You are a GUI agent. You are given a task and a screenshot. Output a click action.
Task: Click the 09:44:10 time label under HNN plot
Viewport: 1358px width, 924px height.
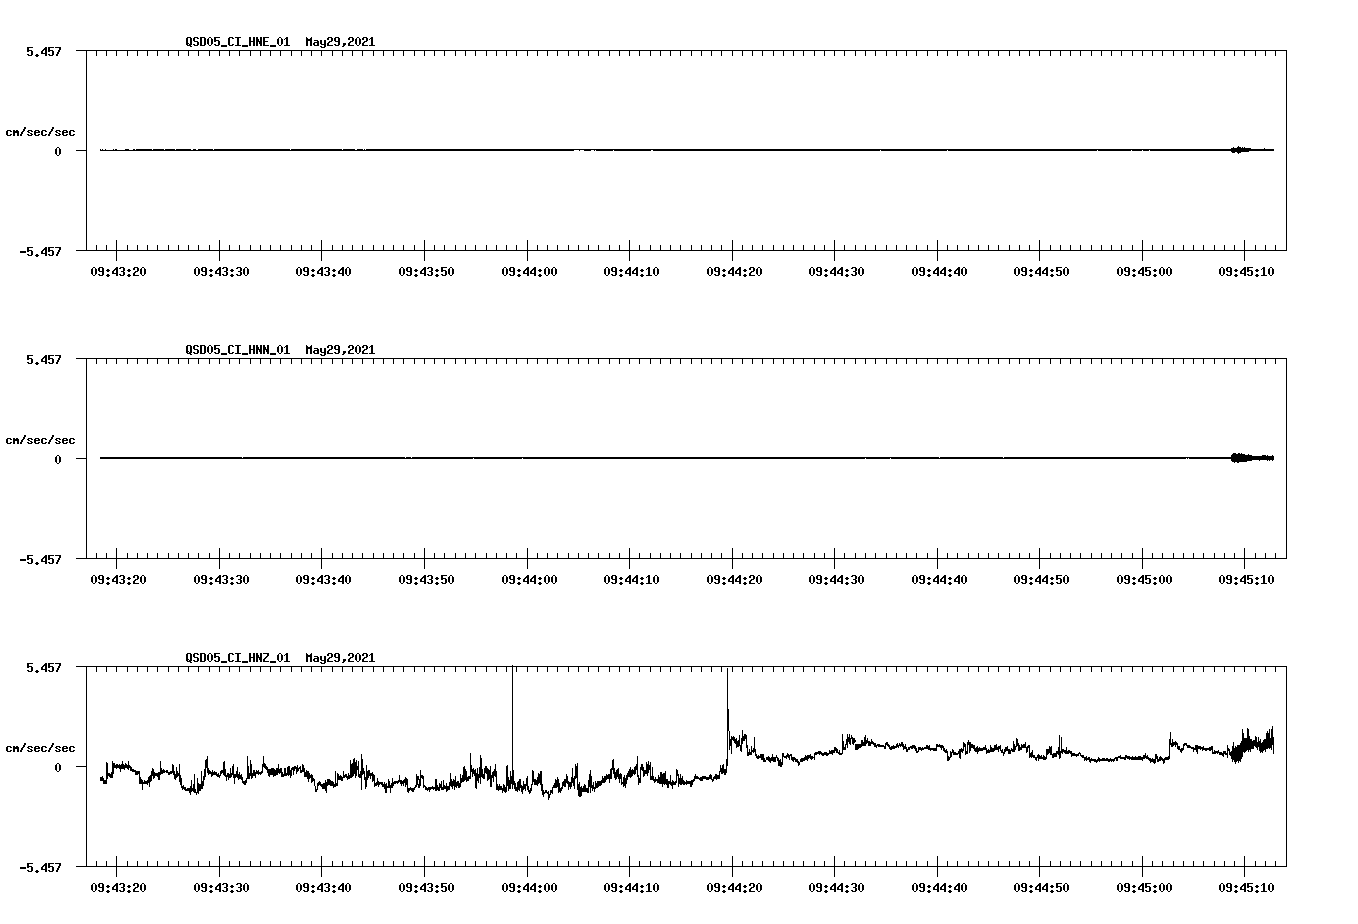pyautogui.click(x=630, y=579)
